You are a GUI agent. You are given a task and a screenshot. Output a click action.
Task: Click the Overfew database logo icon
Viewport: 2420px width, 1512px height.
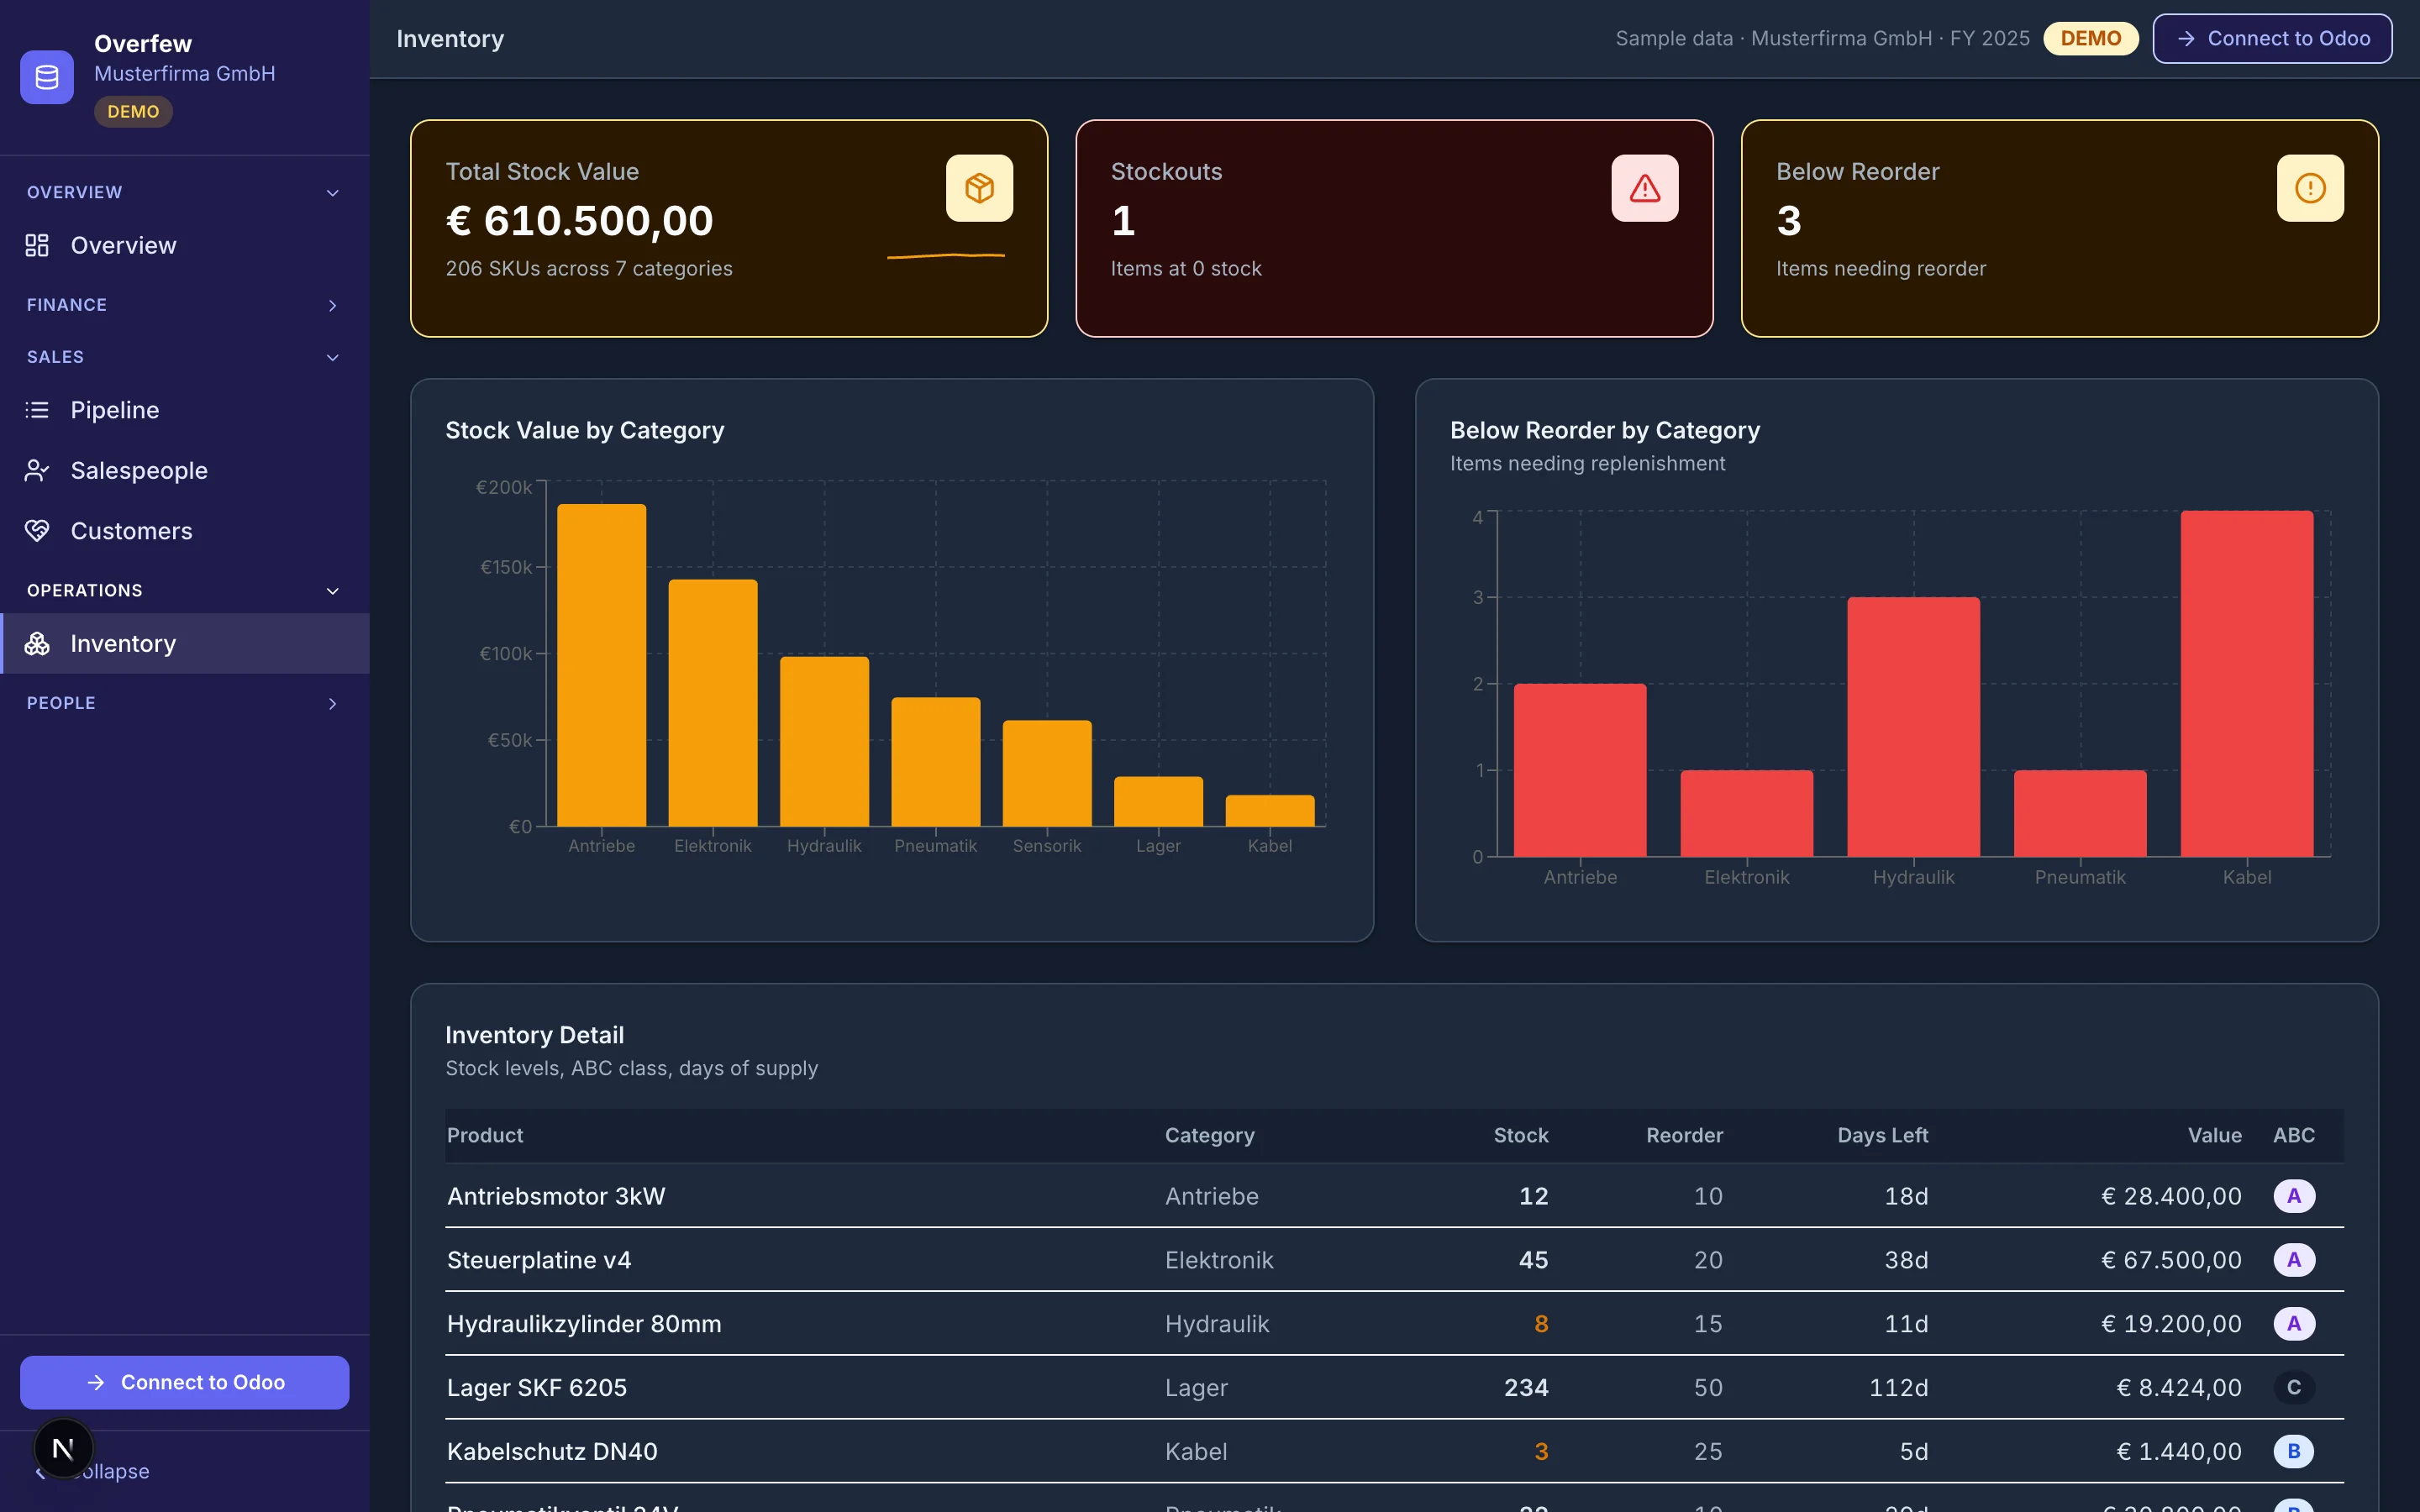coord(47,77)
